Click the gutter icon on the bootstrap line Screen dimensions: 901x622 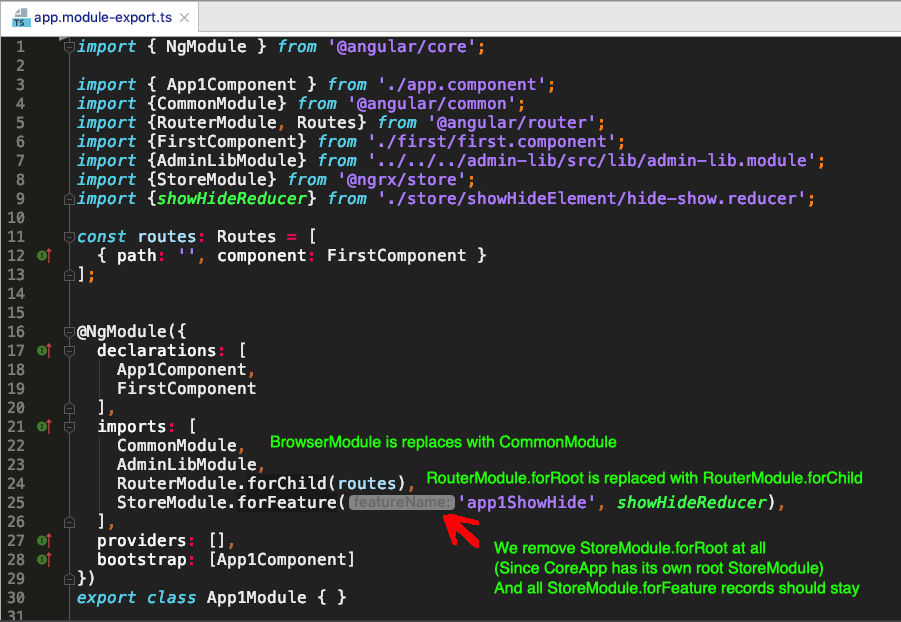[x=42, y=560]
